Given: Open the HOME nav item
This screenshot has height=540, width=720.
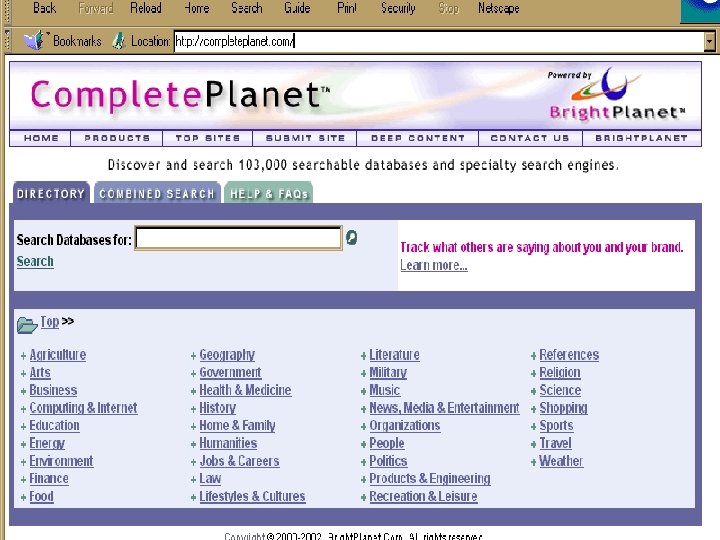Looking at the screenshot, I should 41,138.
